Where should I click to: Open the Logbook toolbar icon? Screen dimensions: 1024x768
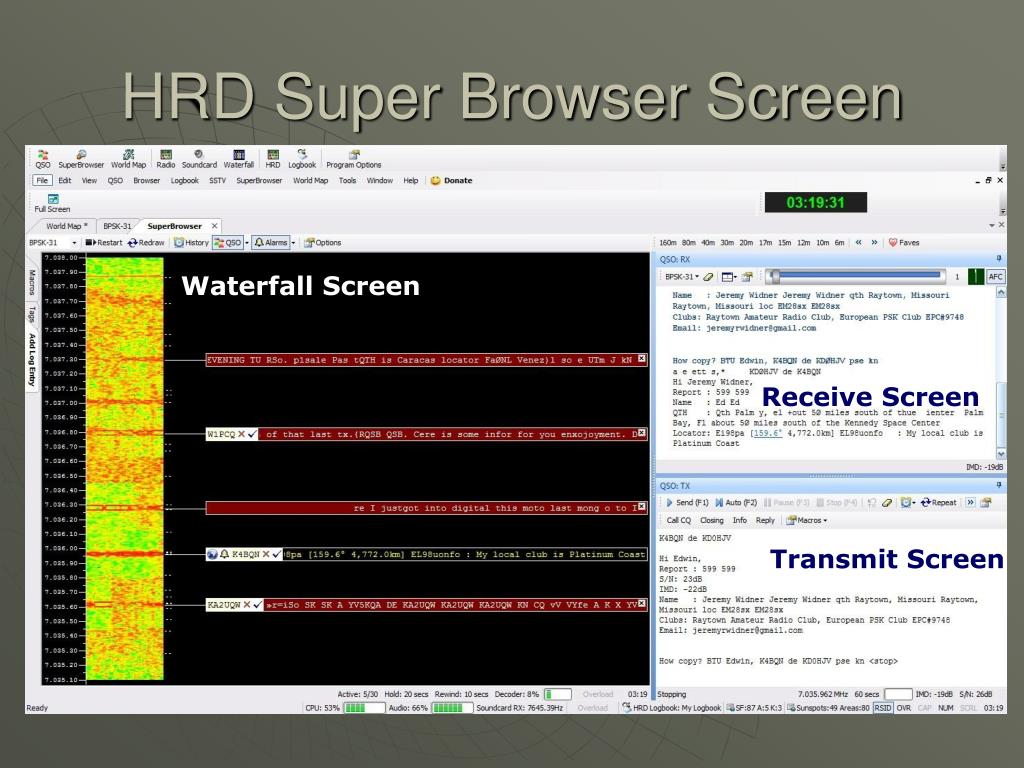[x=302, y=159]
